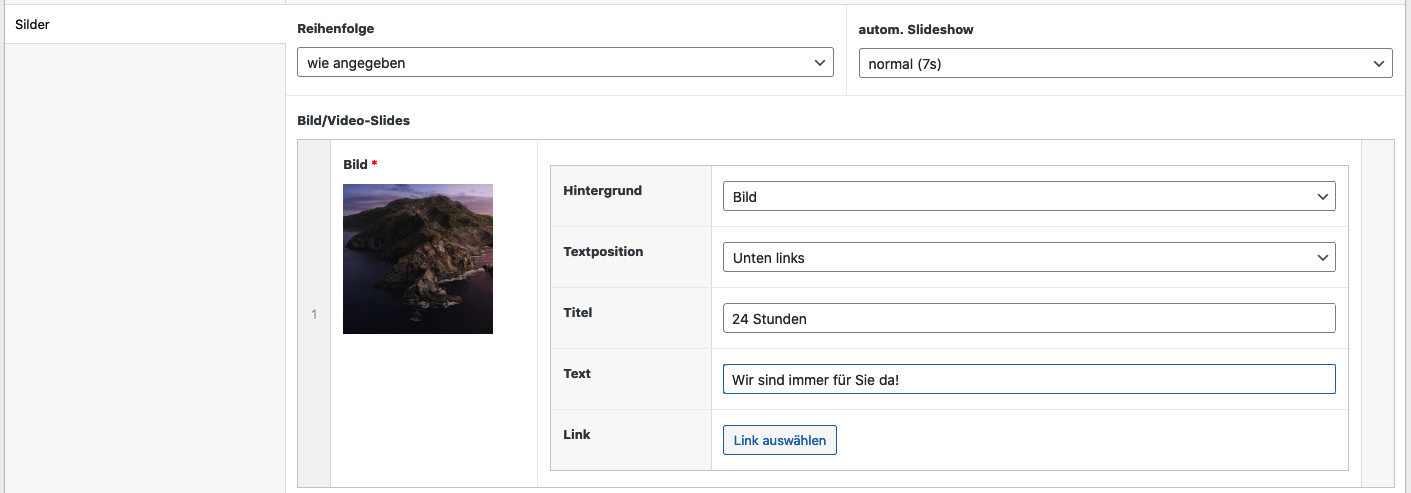Expand the Textposition dropdown showing Unten links

[1028, 258]
